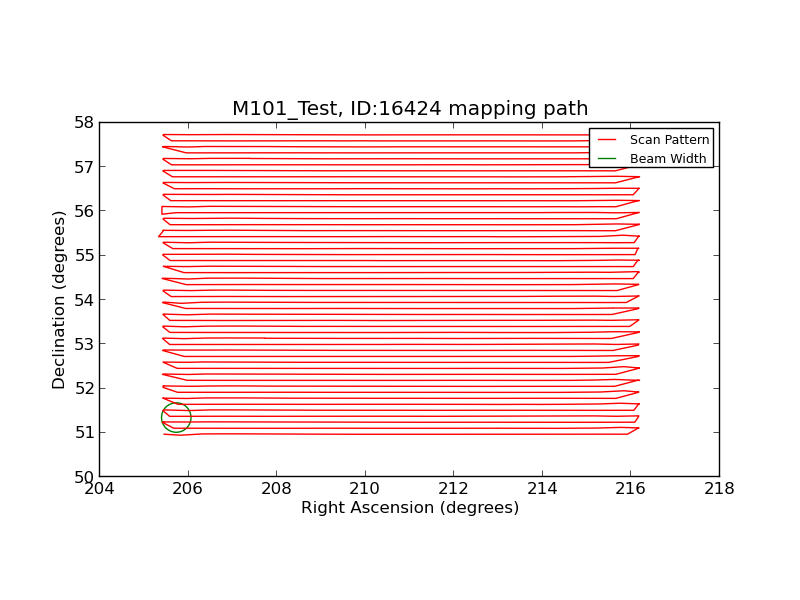Click the 'Declination (degrees)' axis label
Screen dimensions: 800x600
click(59, 301)
